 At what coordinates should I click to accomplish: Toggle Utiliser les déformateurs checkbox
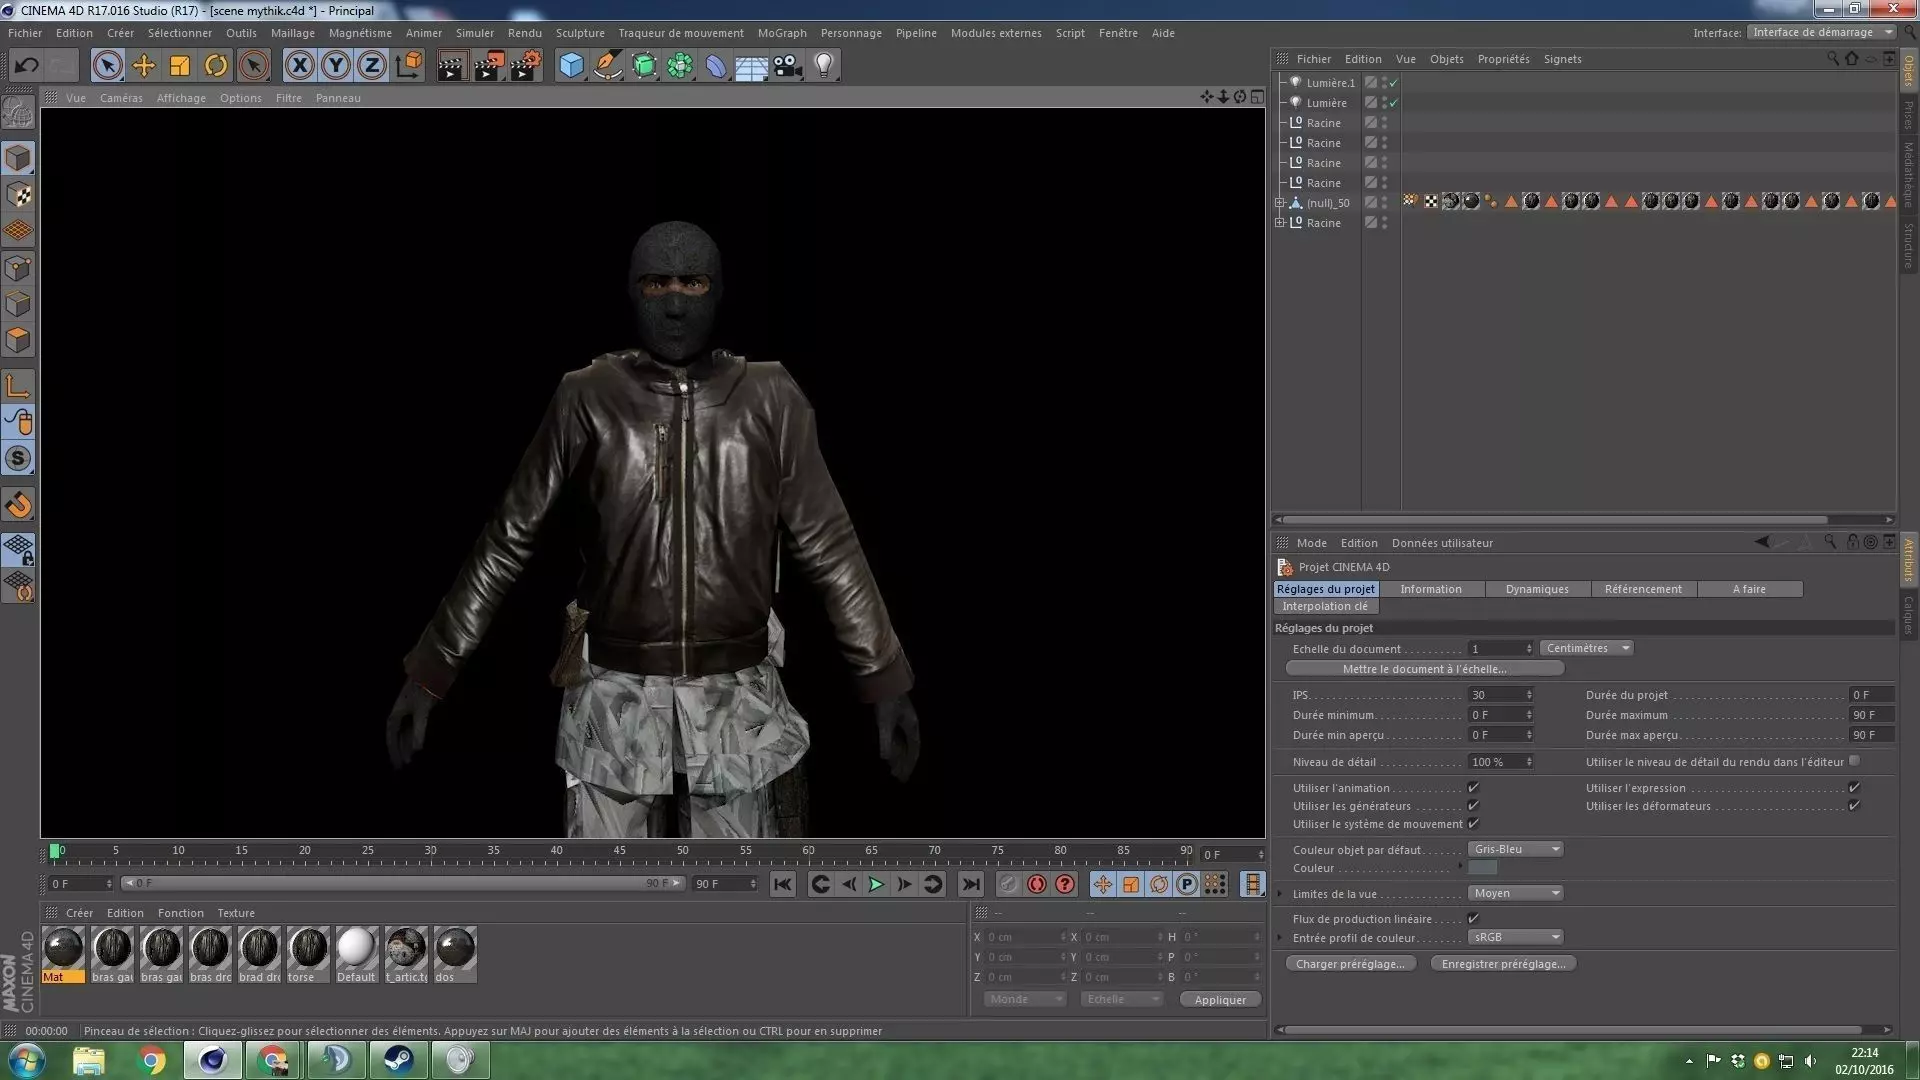coord(1854,806)
